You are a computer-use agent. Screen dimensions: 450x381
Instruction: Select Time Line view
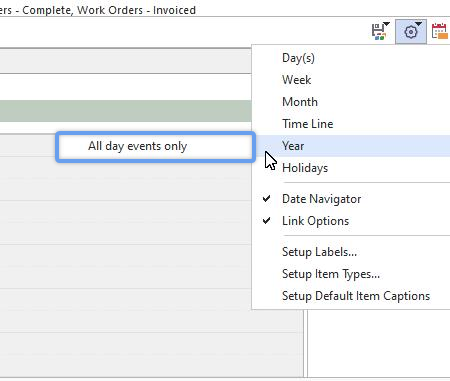351,124
